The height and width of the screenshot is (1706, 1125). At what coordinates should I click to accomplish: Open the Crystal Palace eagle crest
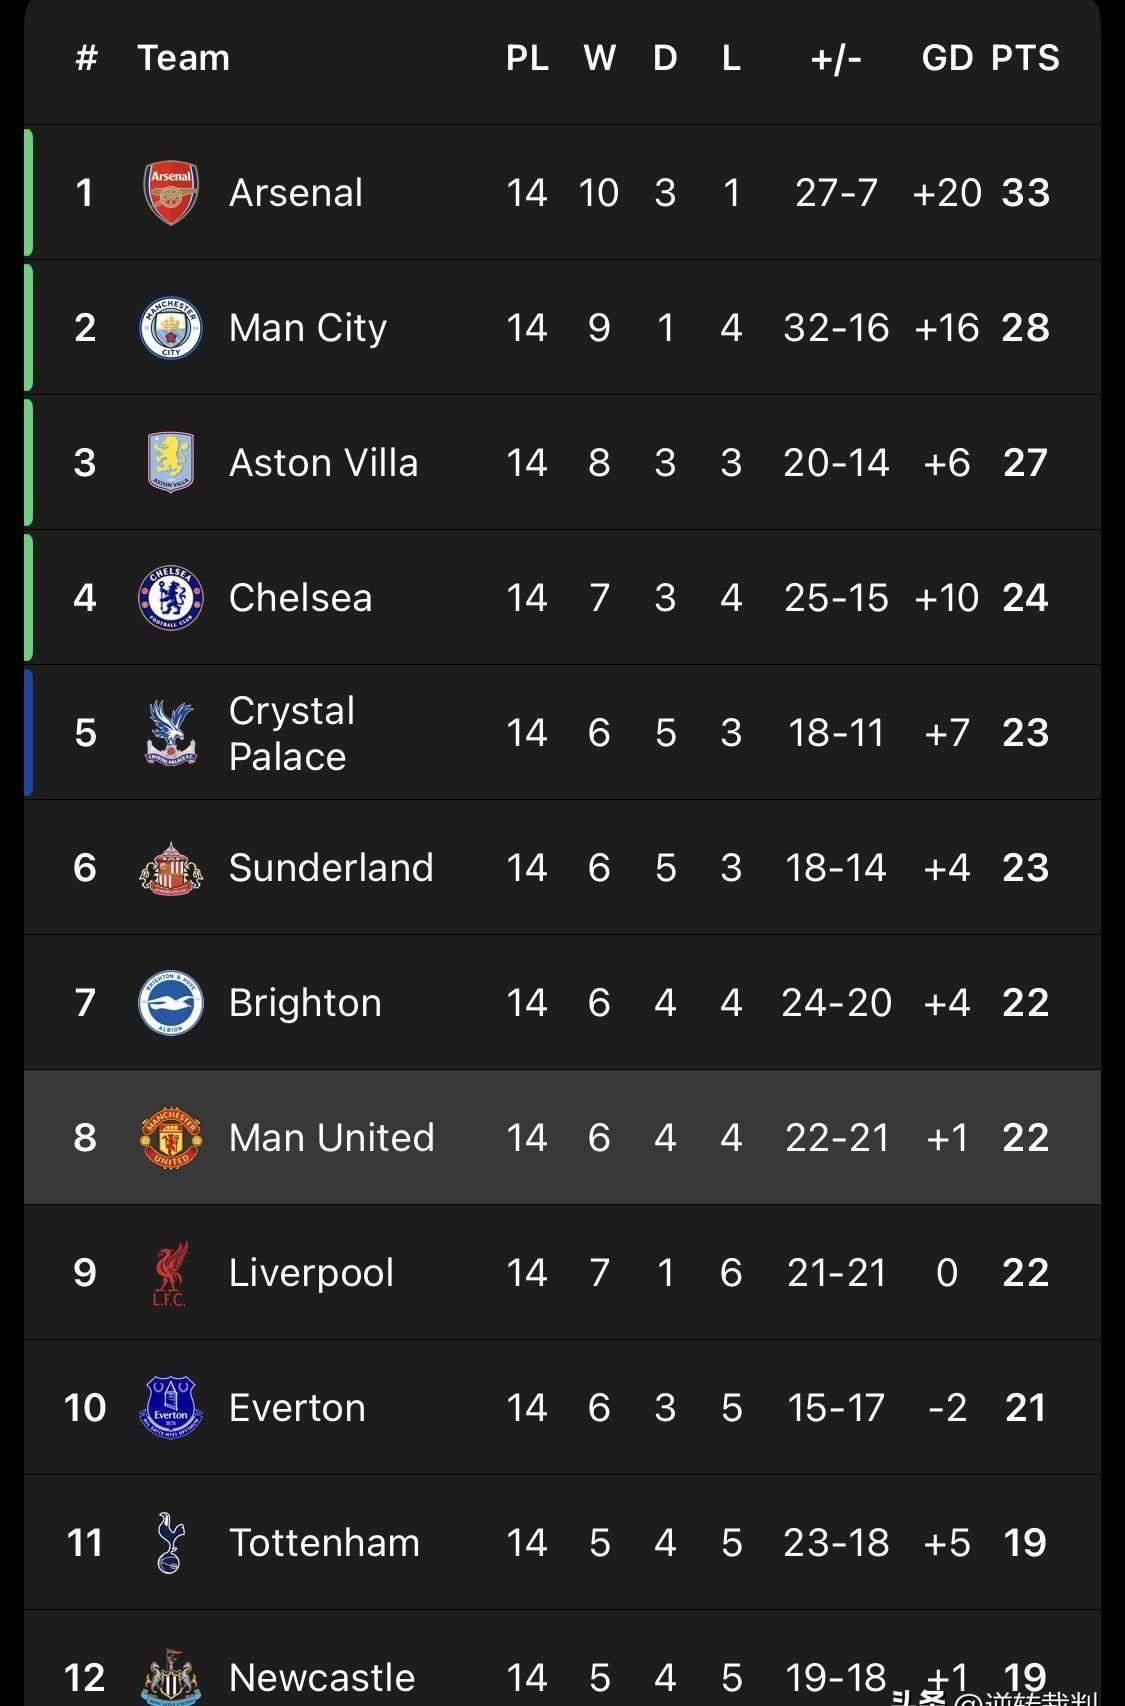point(171,732)
